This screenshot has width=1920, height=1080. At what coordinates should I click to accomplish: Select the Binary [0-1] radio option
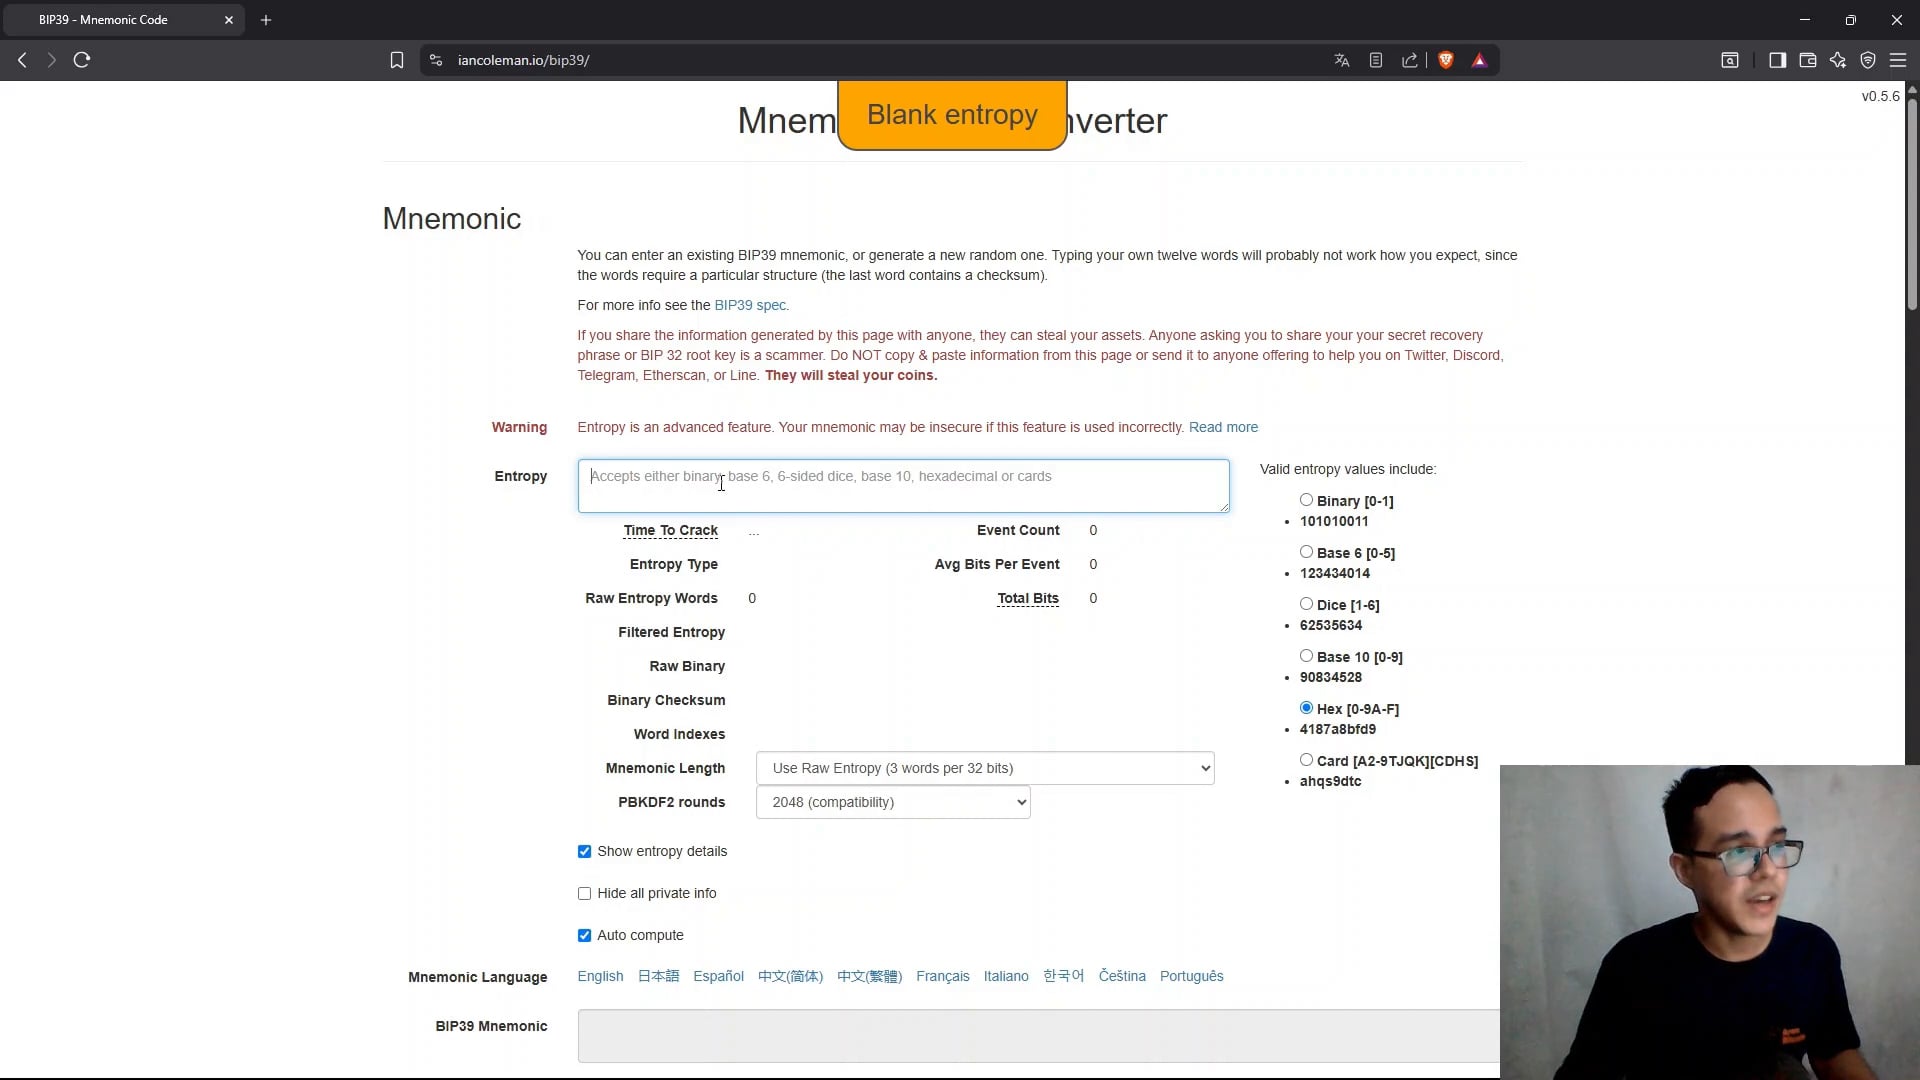coord(1306,500)
